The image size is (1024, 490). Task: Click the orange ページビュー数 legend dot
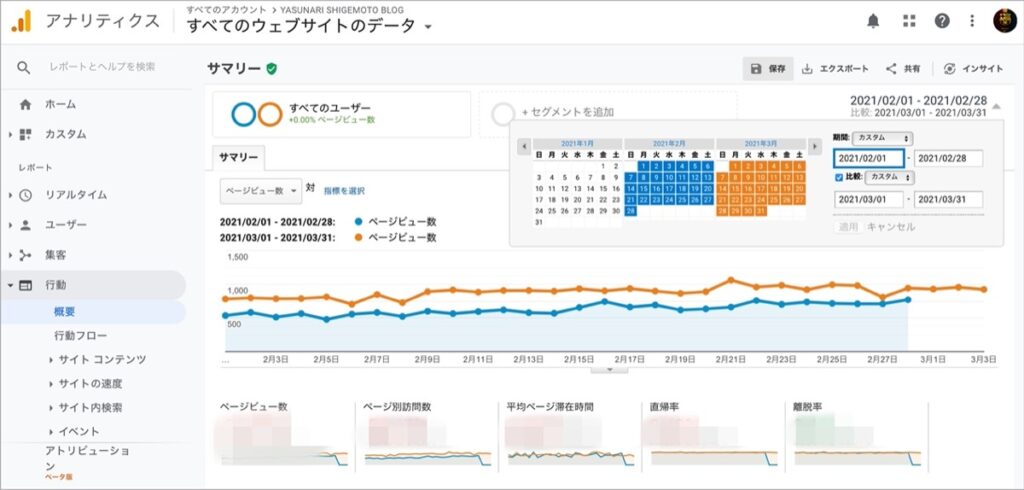358,238
